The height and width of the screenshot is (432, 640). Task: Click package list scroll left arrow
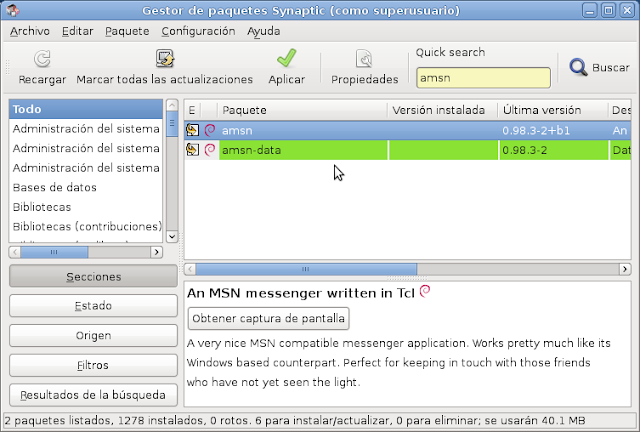point(190,269)
